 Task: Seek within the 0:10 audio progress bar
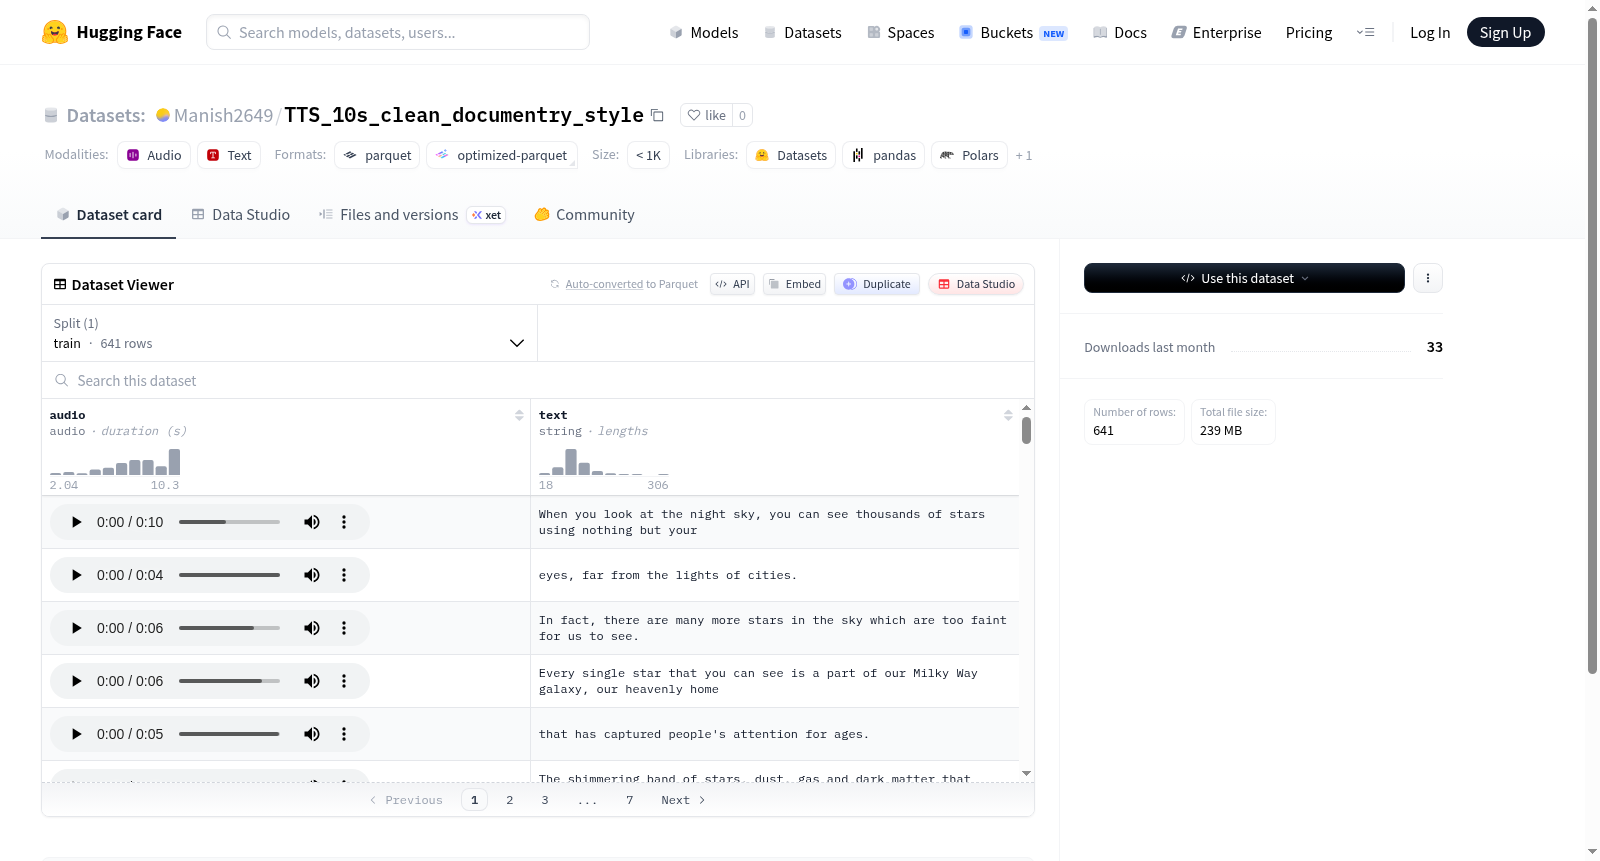pyautogui.click(x=229, y=522)
